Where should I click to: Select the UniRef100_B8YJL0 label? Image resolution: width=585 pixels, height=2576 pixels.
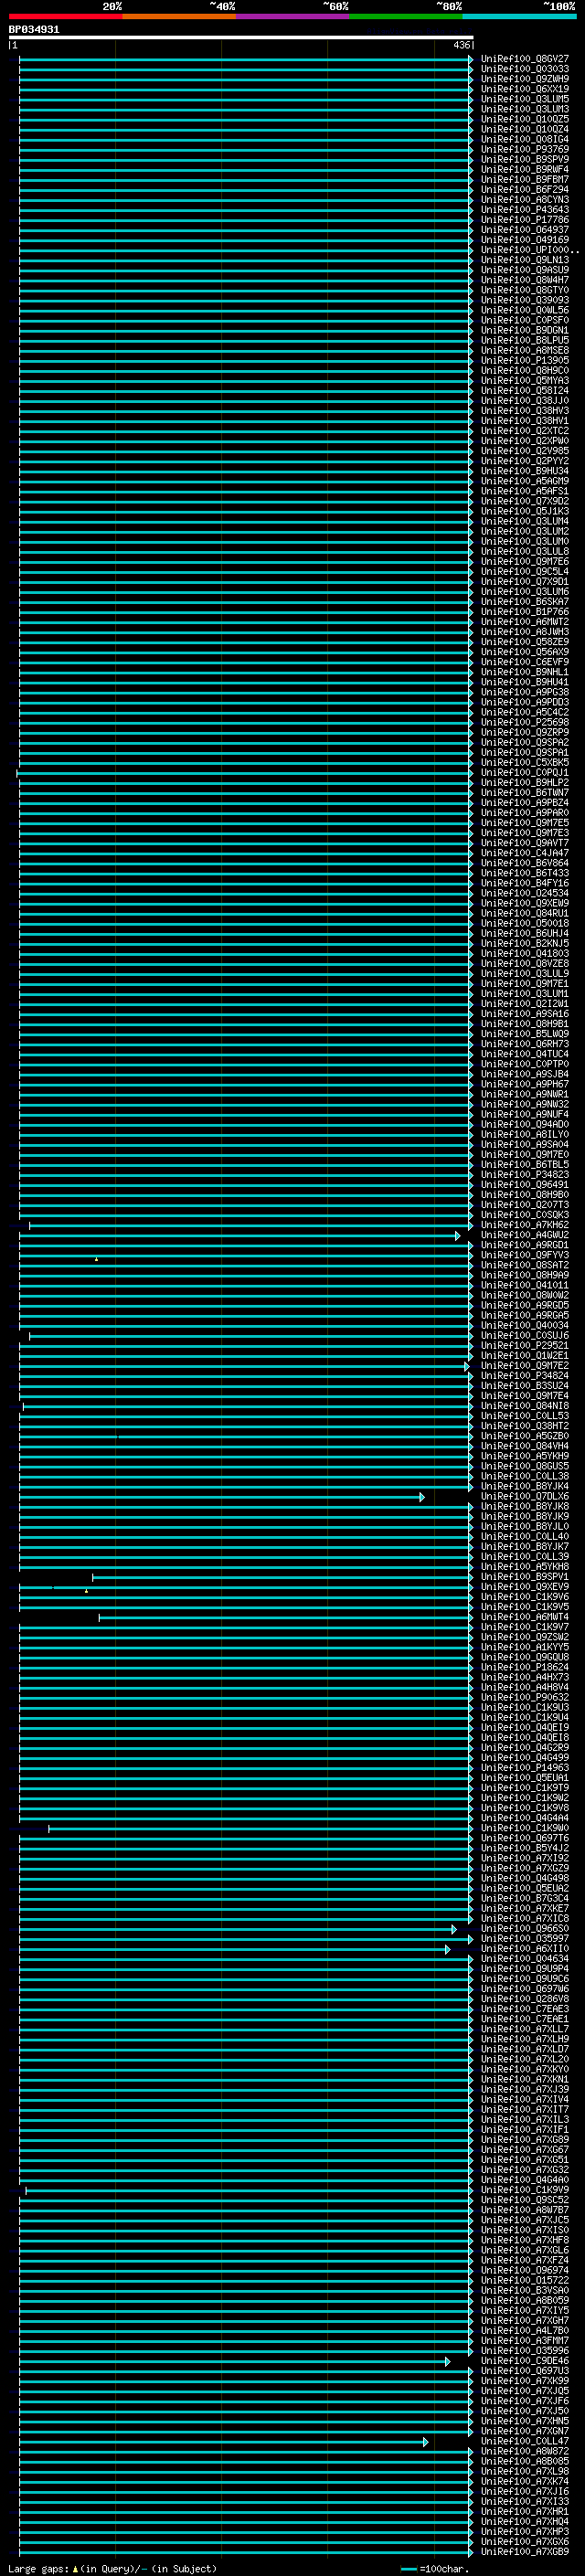[x=525, y=1526]
